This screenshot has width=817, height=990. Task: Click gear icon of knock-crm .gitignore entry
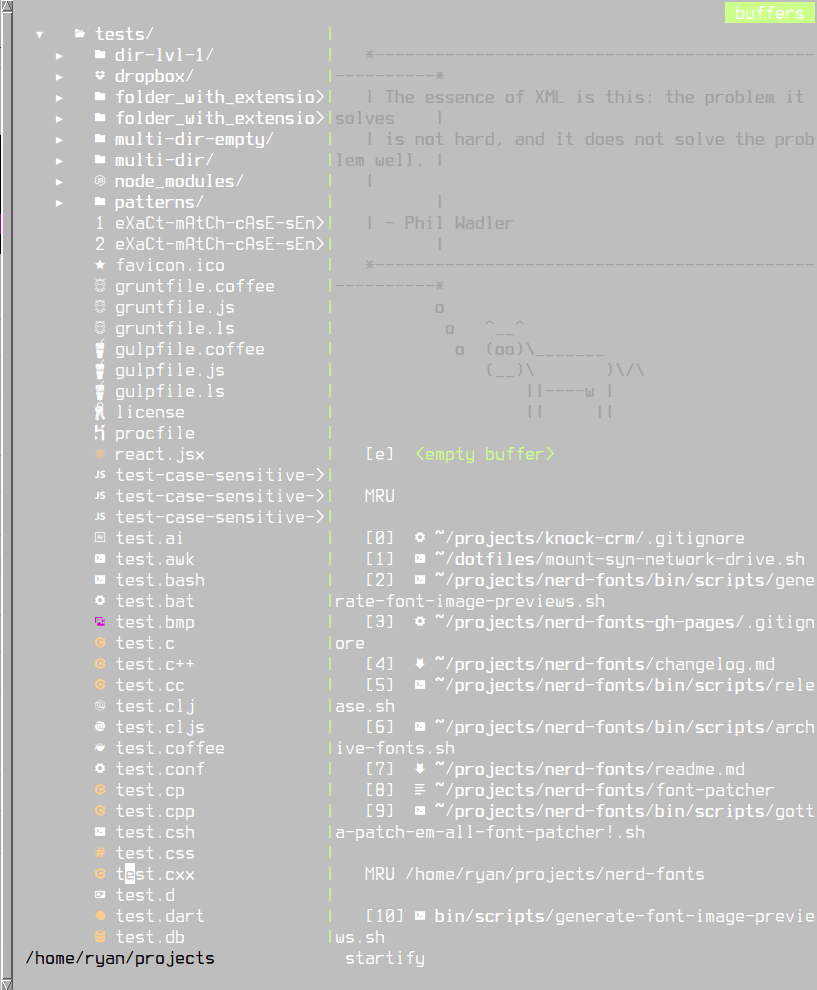[420, 538]
